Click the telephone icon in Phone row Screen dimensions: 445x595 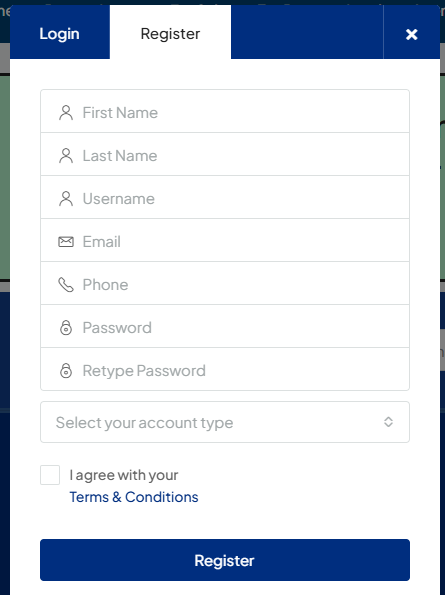pos(66,285)
